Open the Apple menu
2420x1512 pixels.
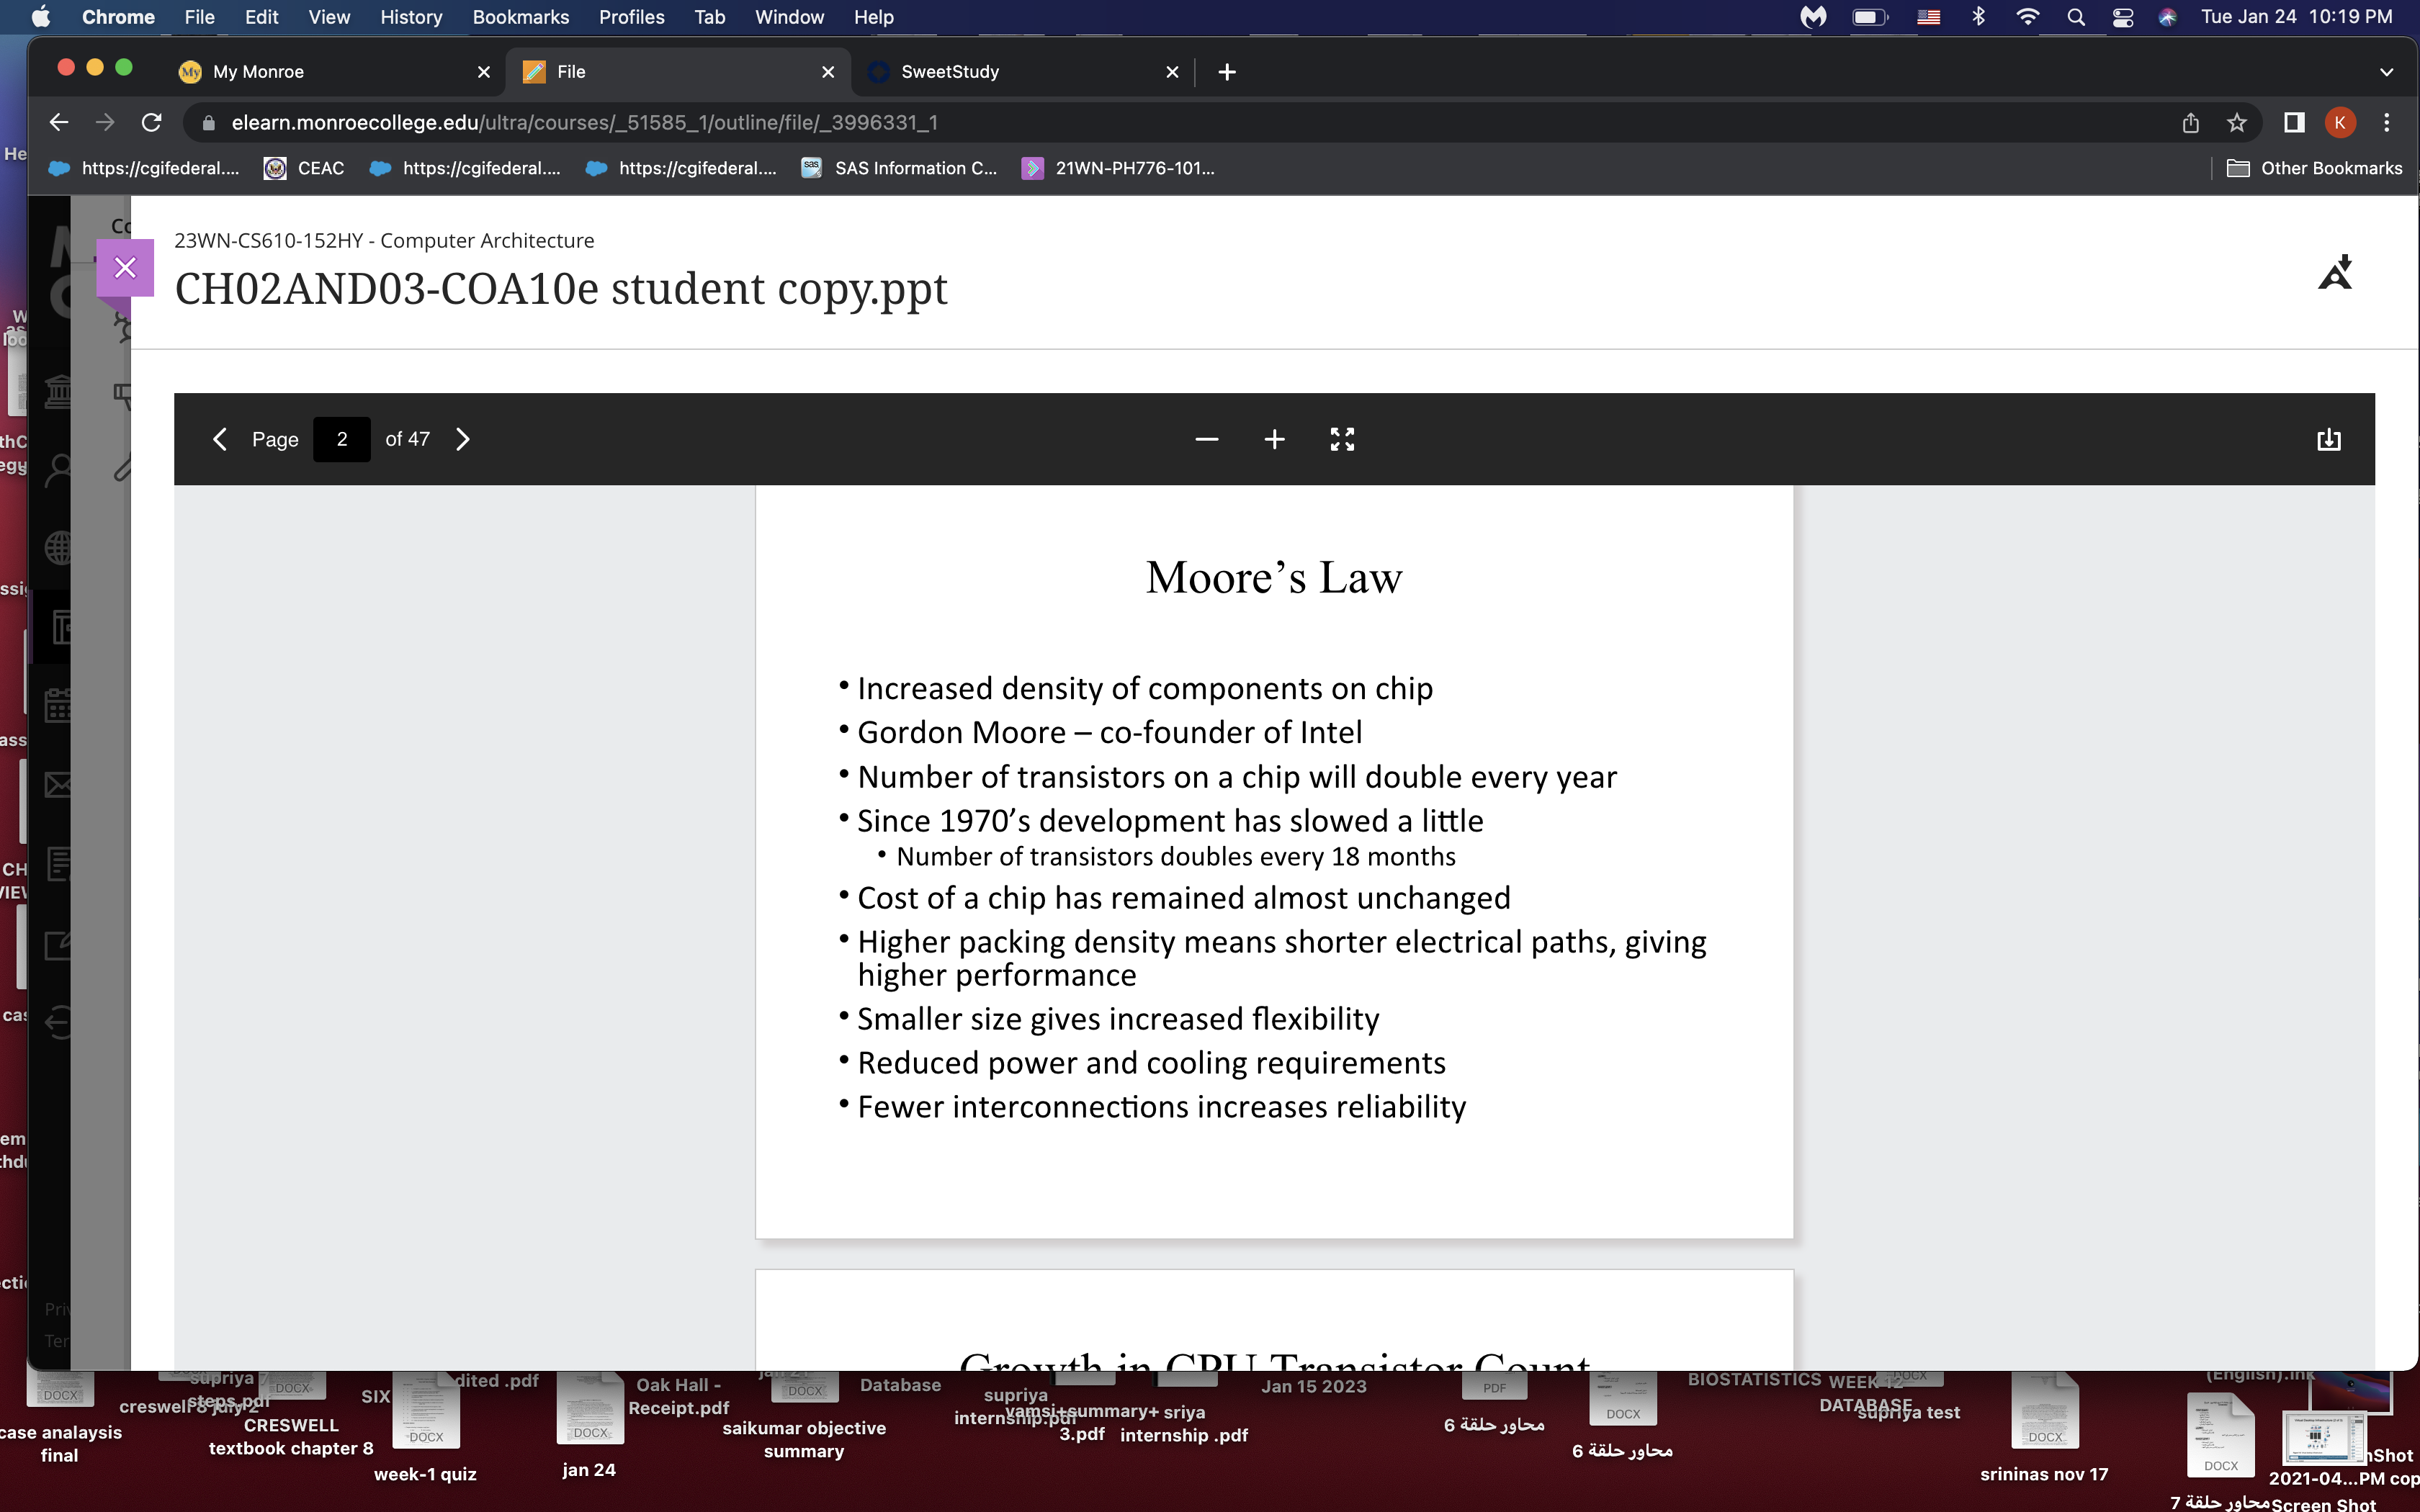click(41, 17)
